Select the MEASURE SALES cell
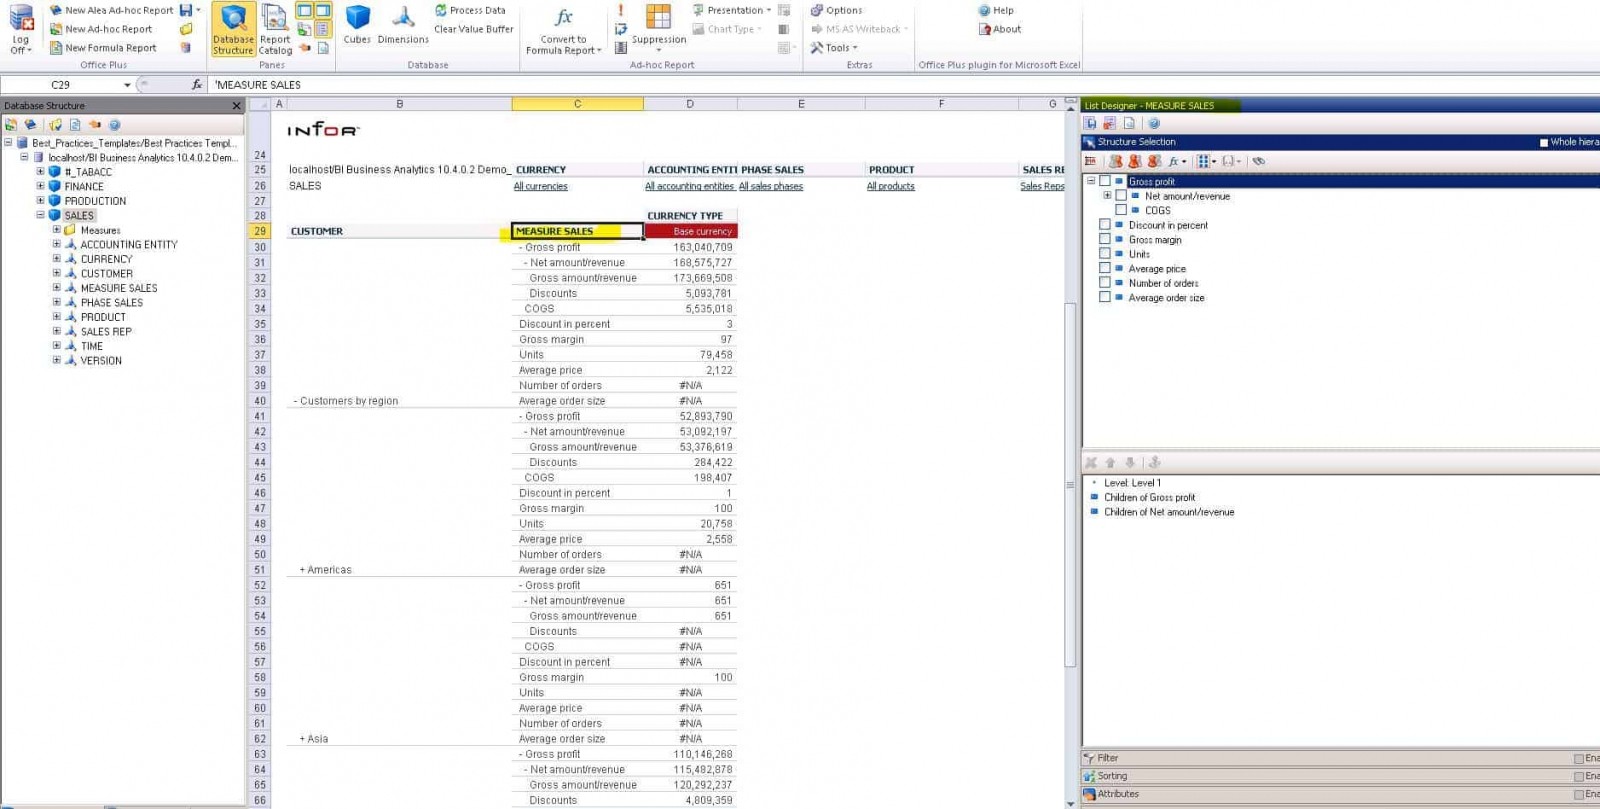The height and width of the screenshot is (809, 1600). pos(577,231)
